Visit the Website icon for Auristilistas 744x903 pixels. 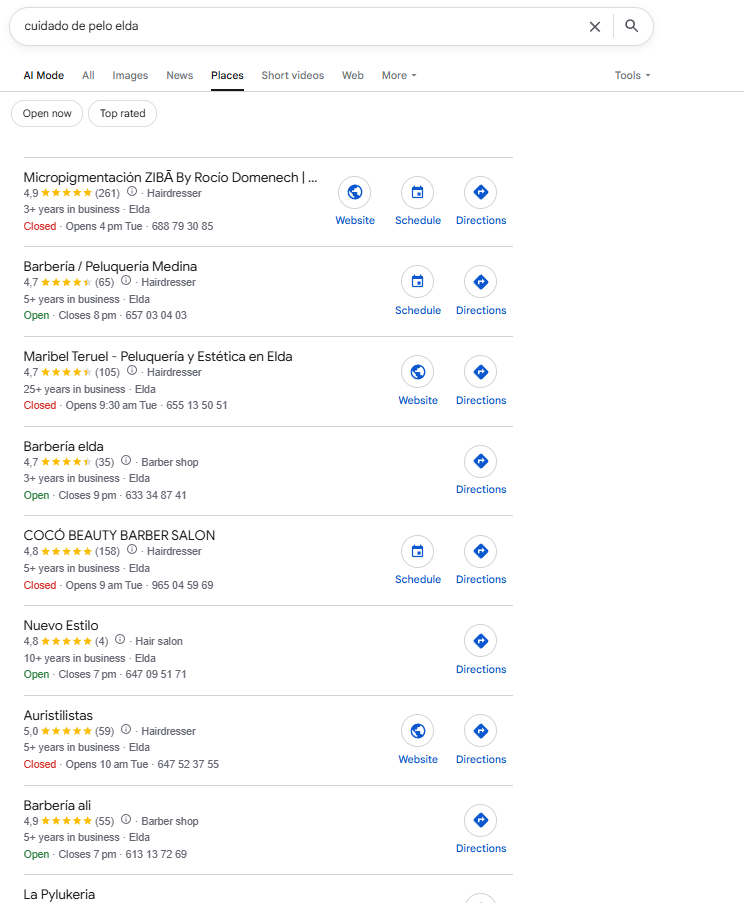pos(417,731)
